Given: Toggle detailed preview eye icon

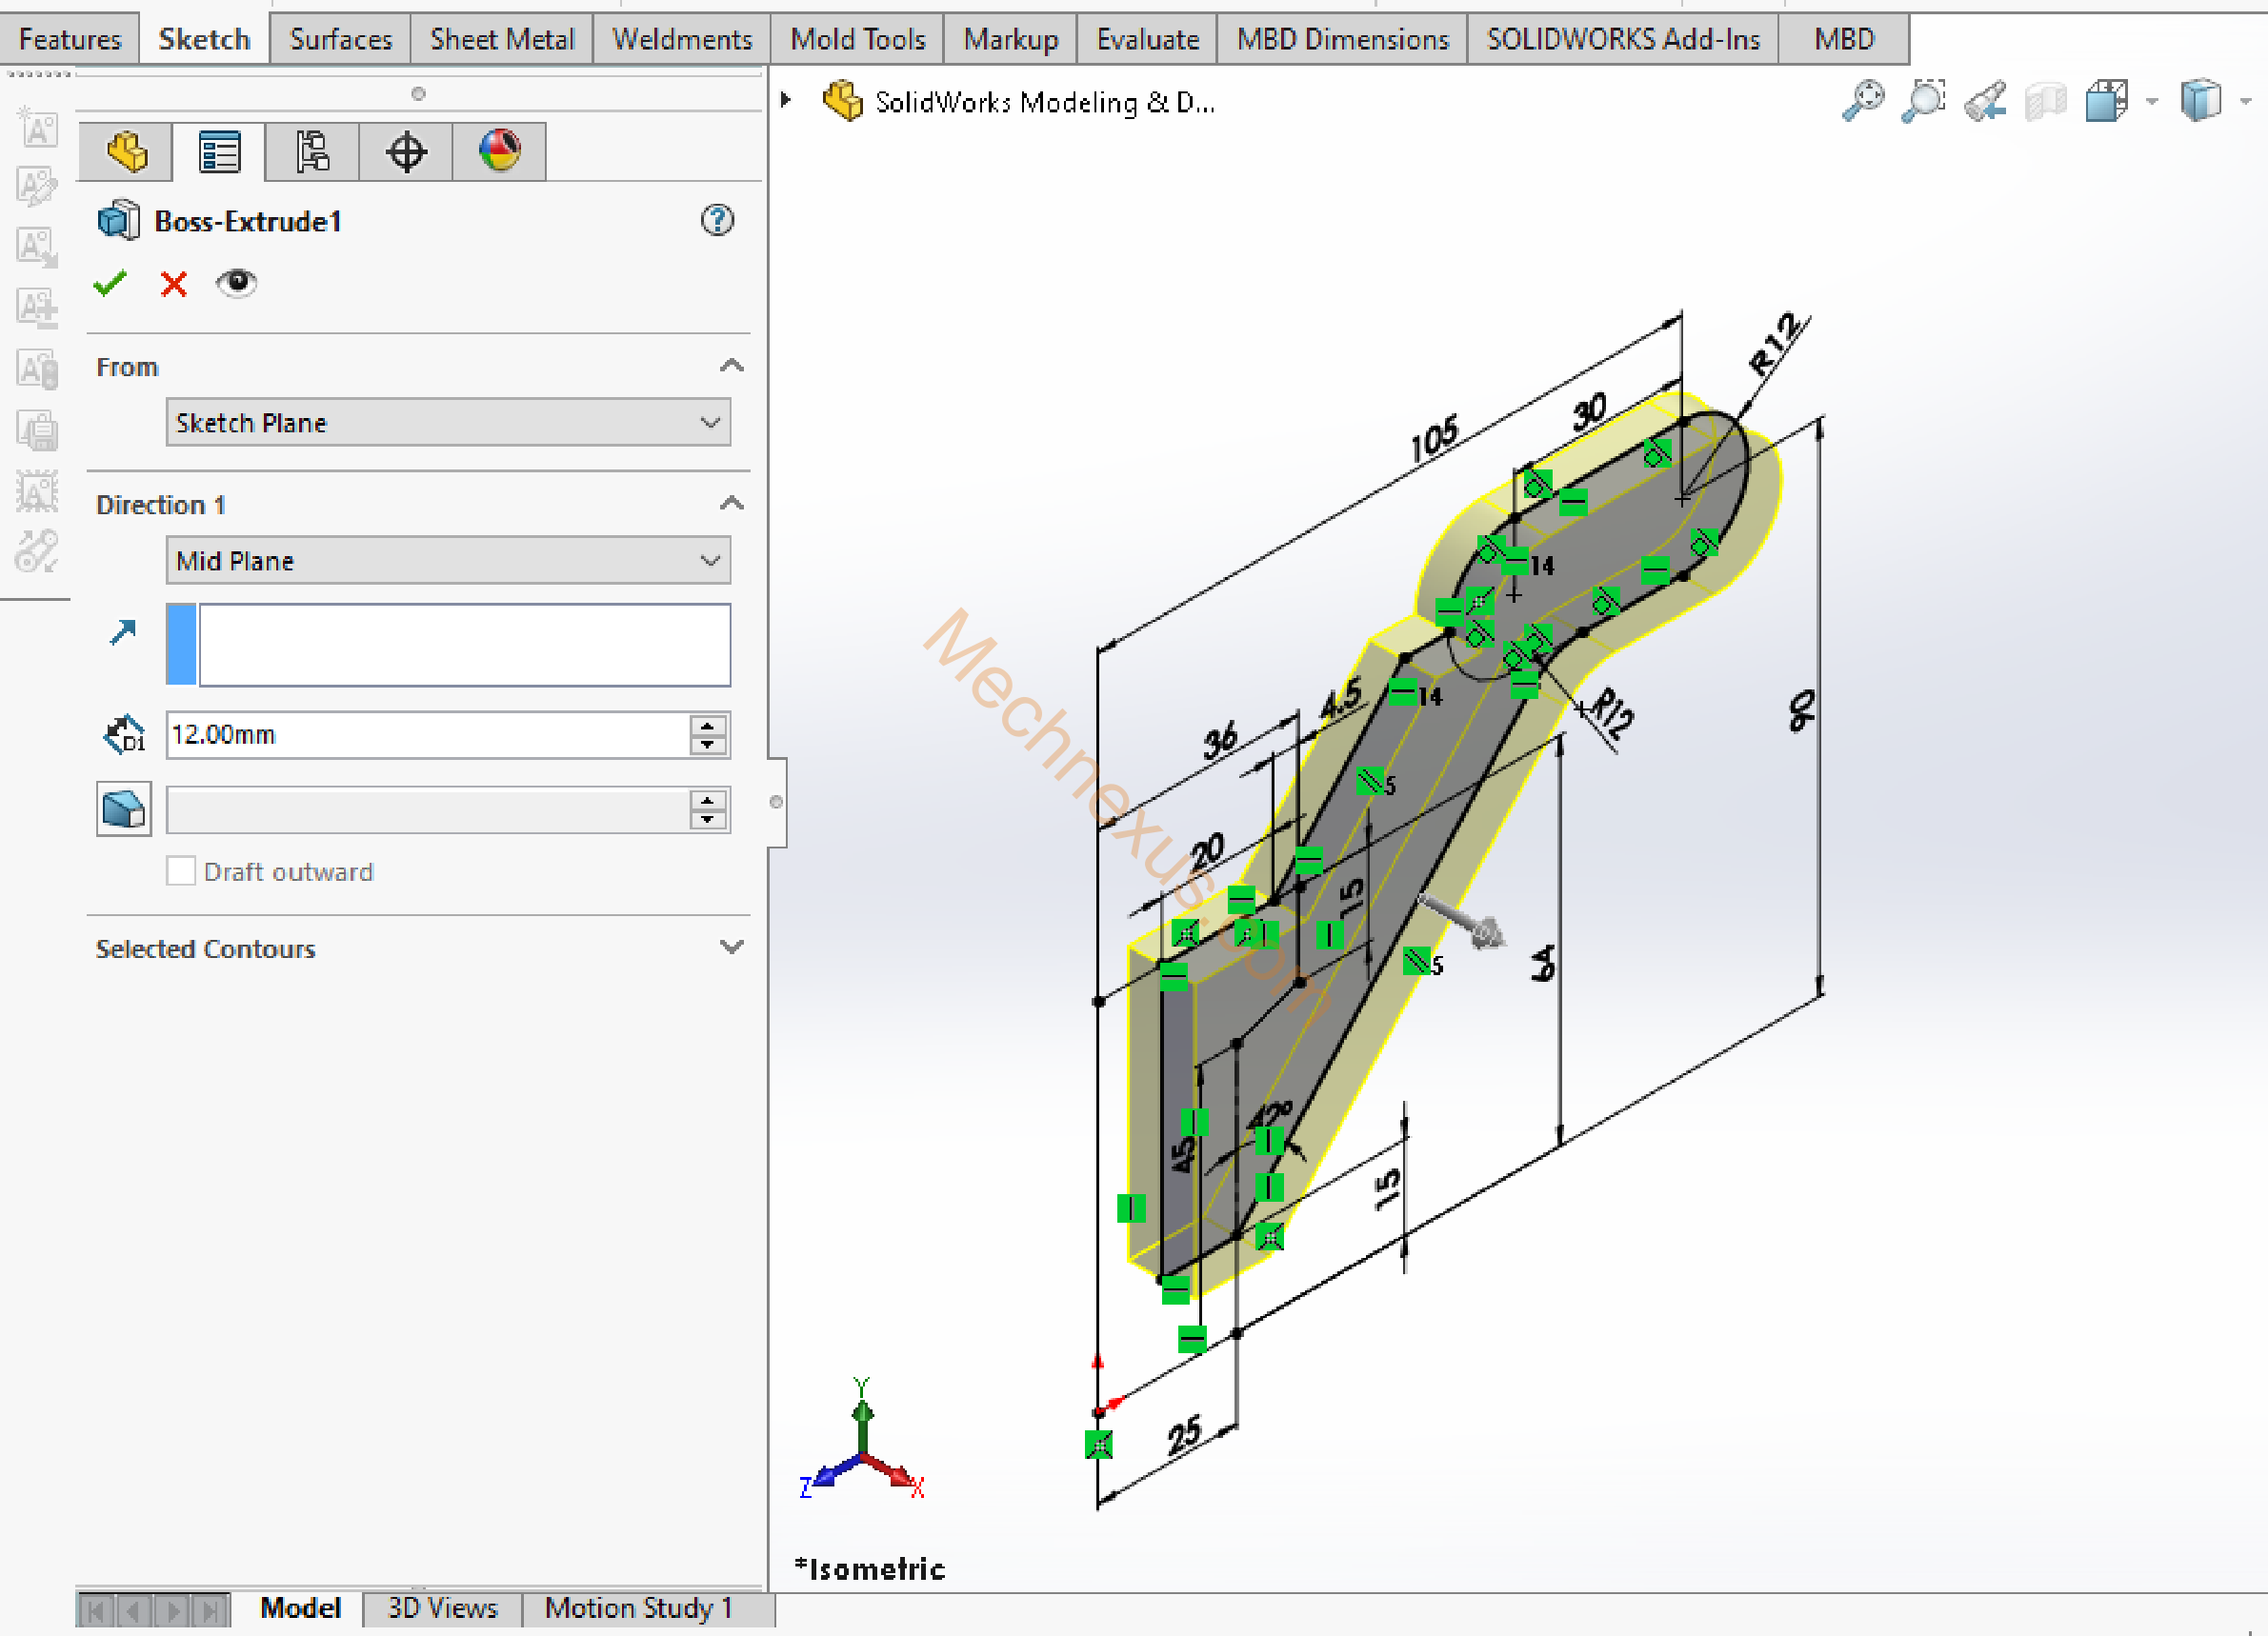Looking at the screenshot, I should click(236, 283).
